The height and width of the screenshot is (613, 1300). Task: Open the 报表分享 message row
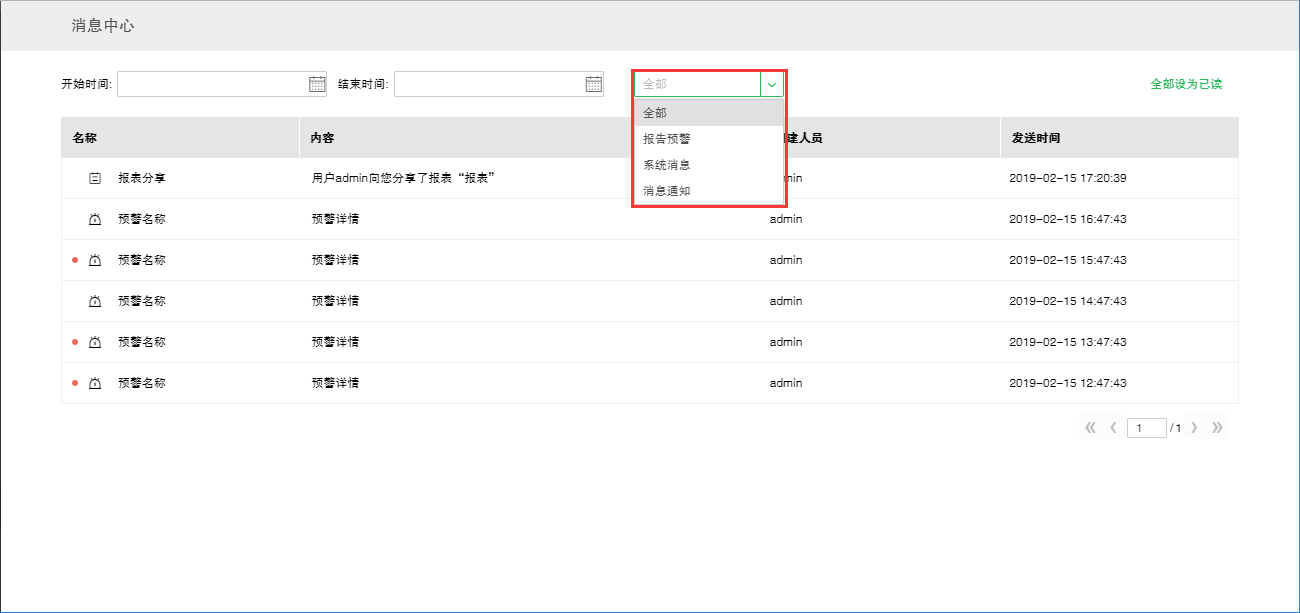tap(142, 178)
